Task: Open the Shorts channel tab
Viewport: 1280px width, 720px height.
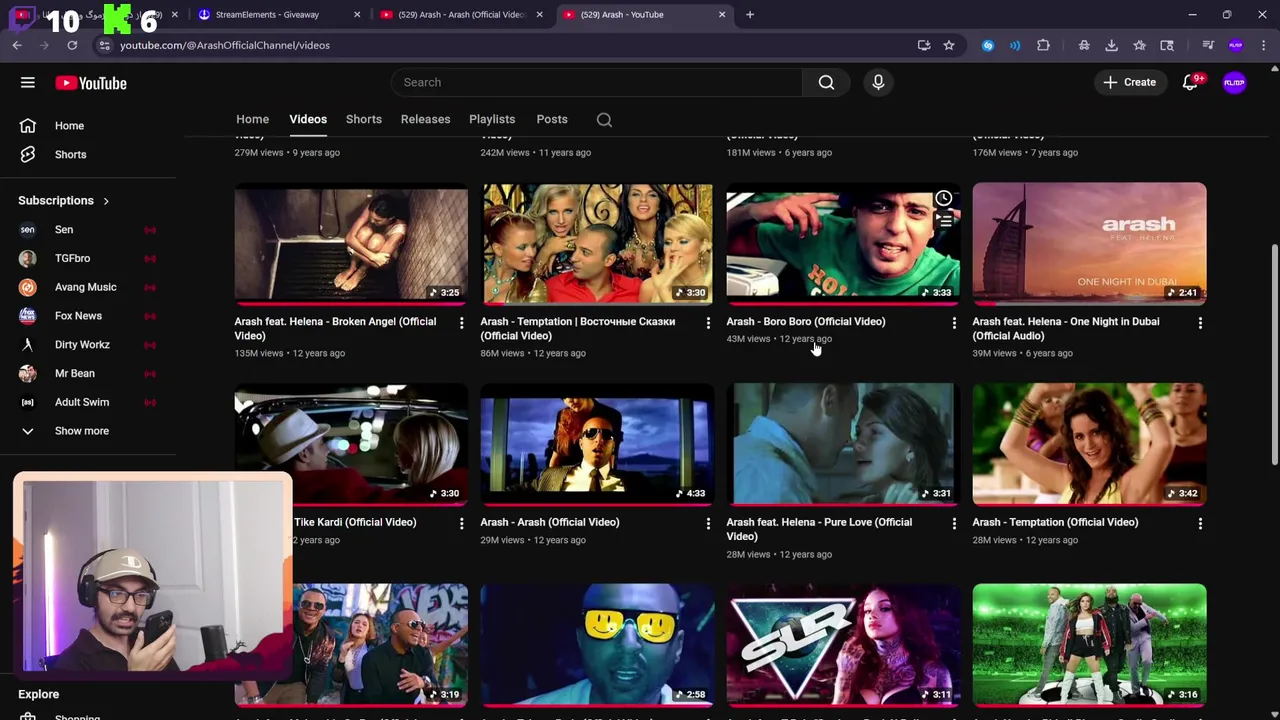Action: [x=364, y=119]
